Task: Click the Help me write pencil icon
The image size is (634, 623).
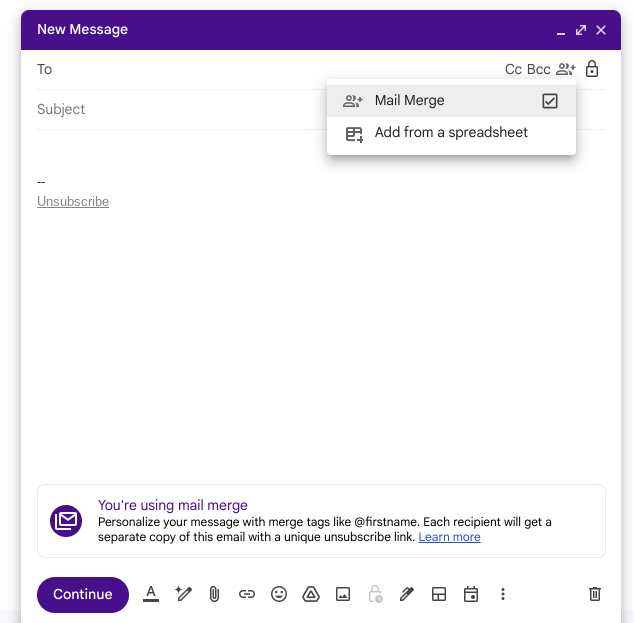Action: [183, 594]
